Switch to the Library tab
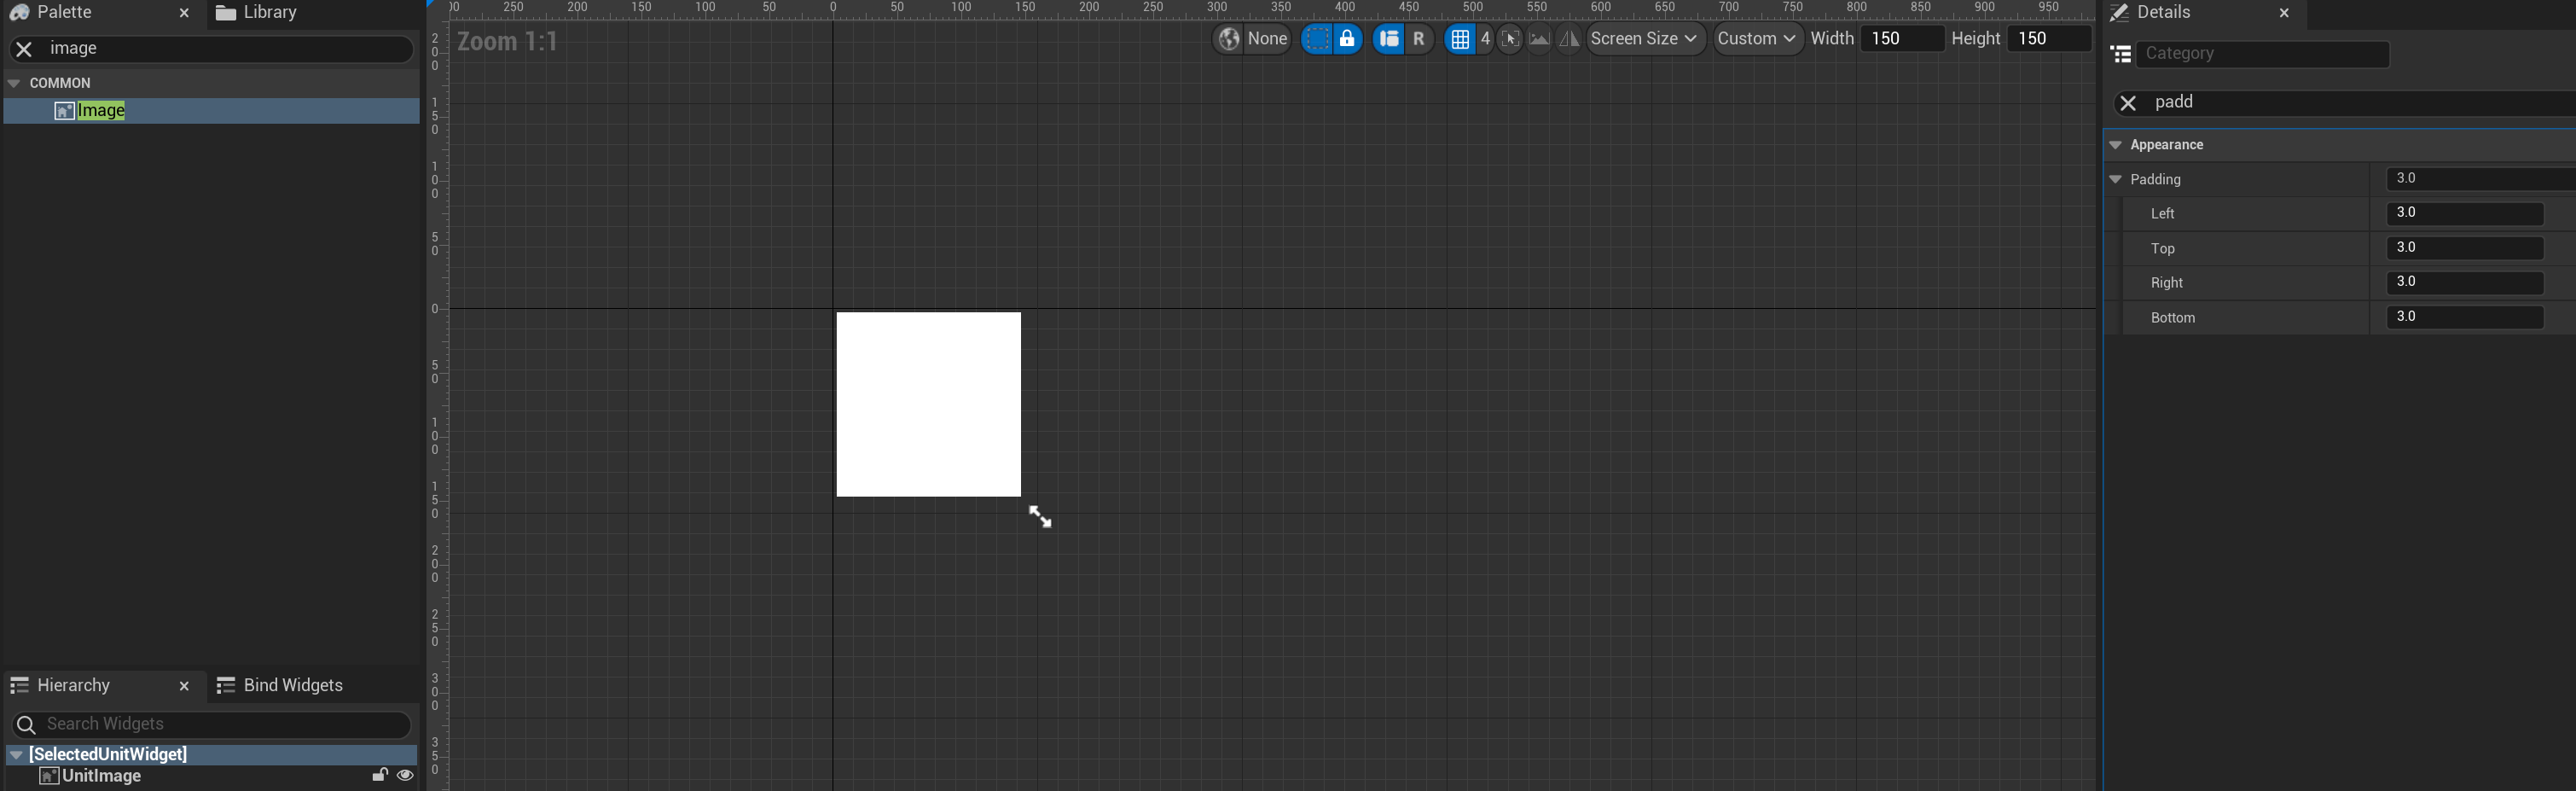Screen dimensions: 2576x791 [258, 13]
